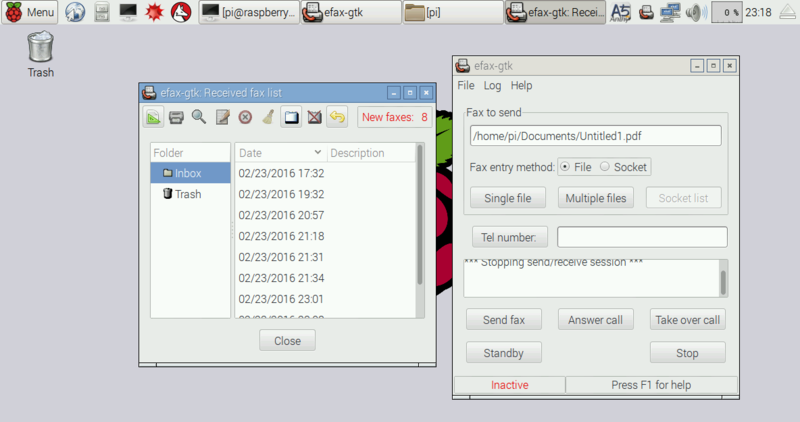Open the Log menu in efax-gtk

click(492, 85)
